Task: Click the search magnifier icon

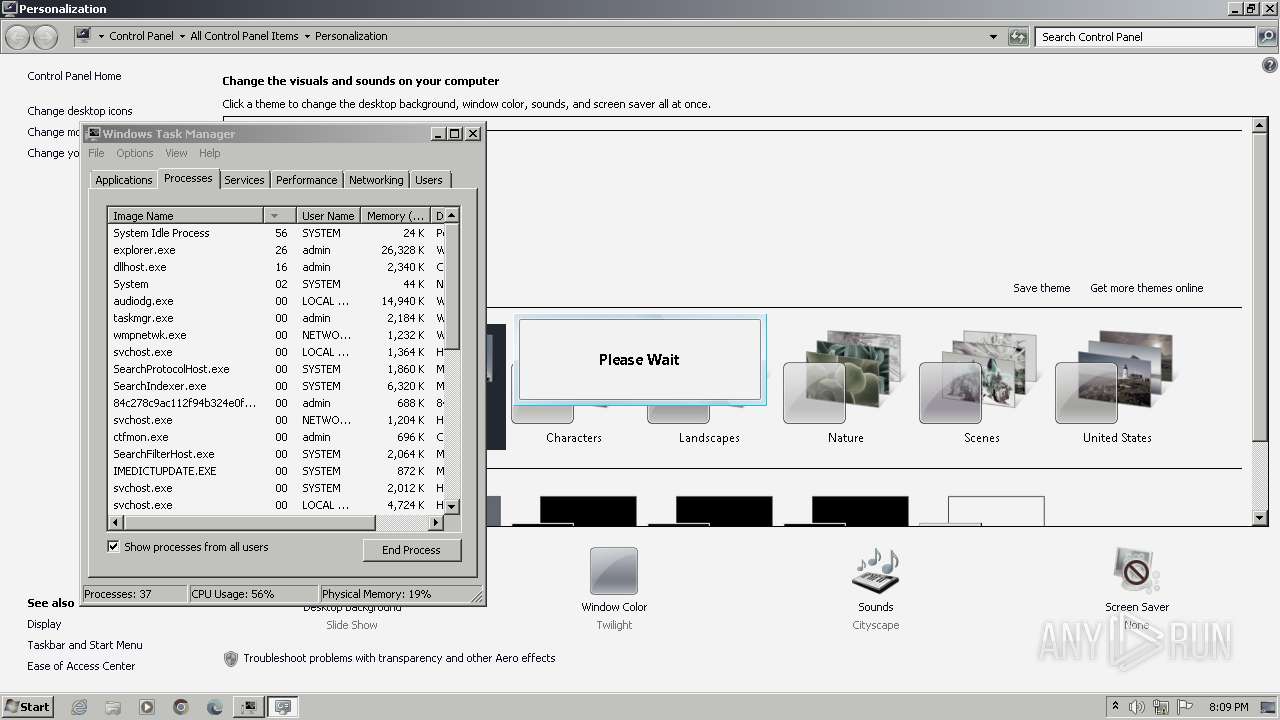Action: (x=1267, y=37)
